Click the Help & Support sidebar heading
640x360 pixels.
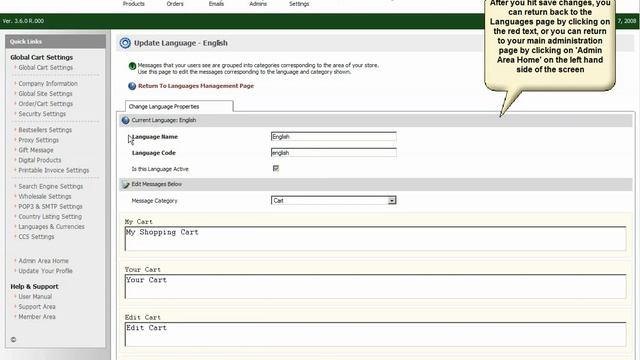(x=34, y=287)
